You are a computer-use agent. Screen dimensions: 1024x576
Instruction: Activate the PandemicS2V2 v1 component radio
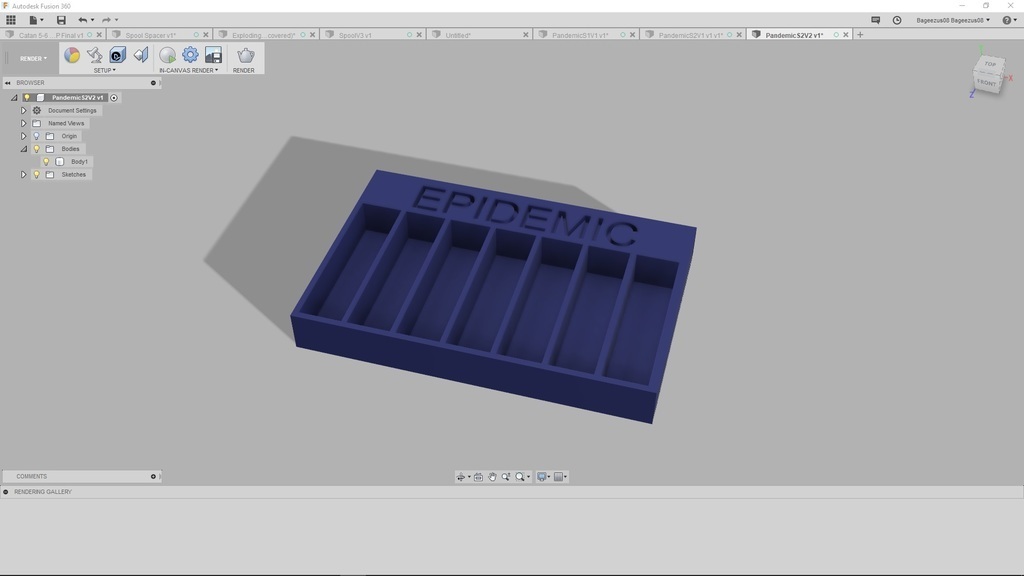point(114,97)
